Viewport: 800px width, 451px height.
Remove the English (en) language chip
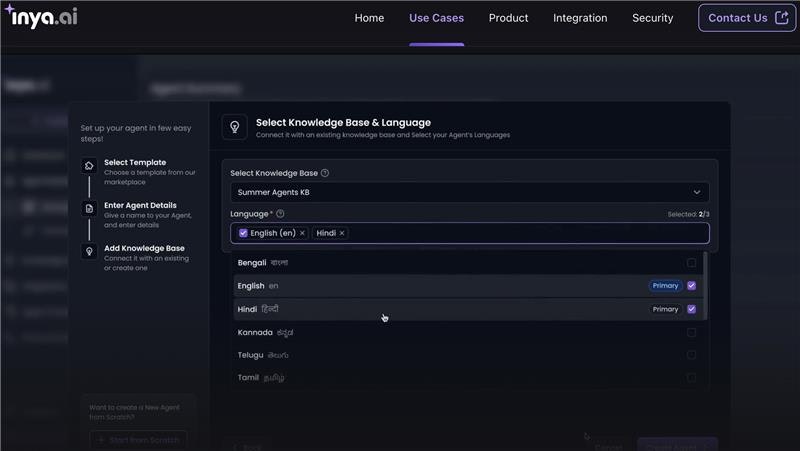pyautogui.click(x=303, y=233)
